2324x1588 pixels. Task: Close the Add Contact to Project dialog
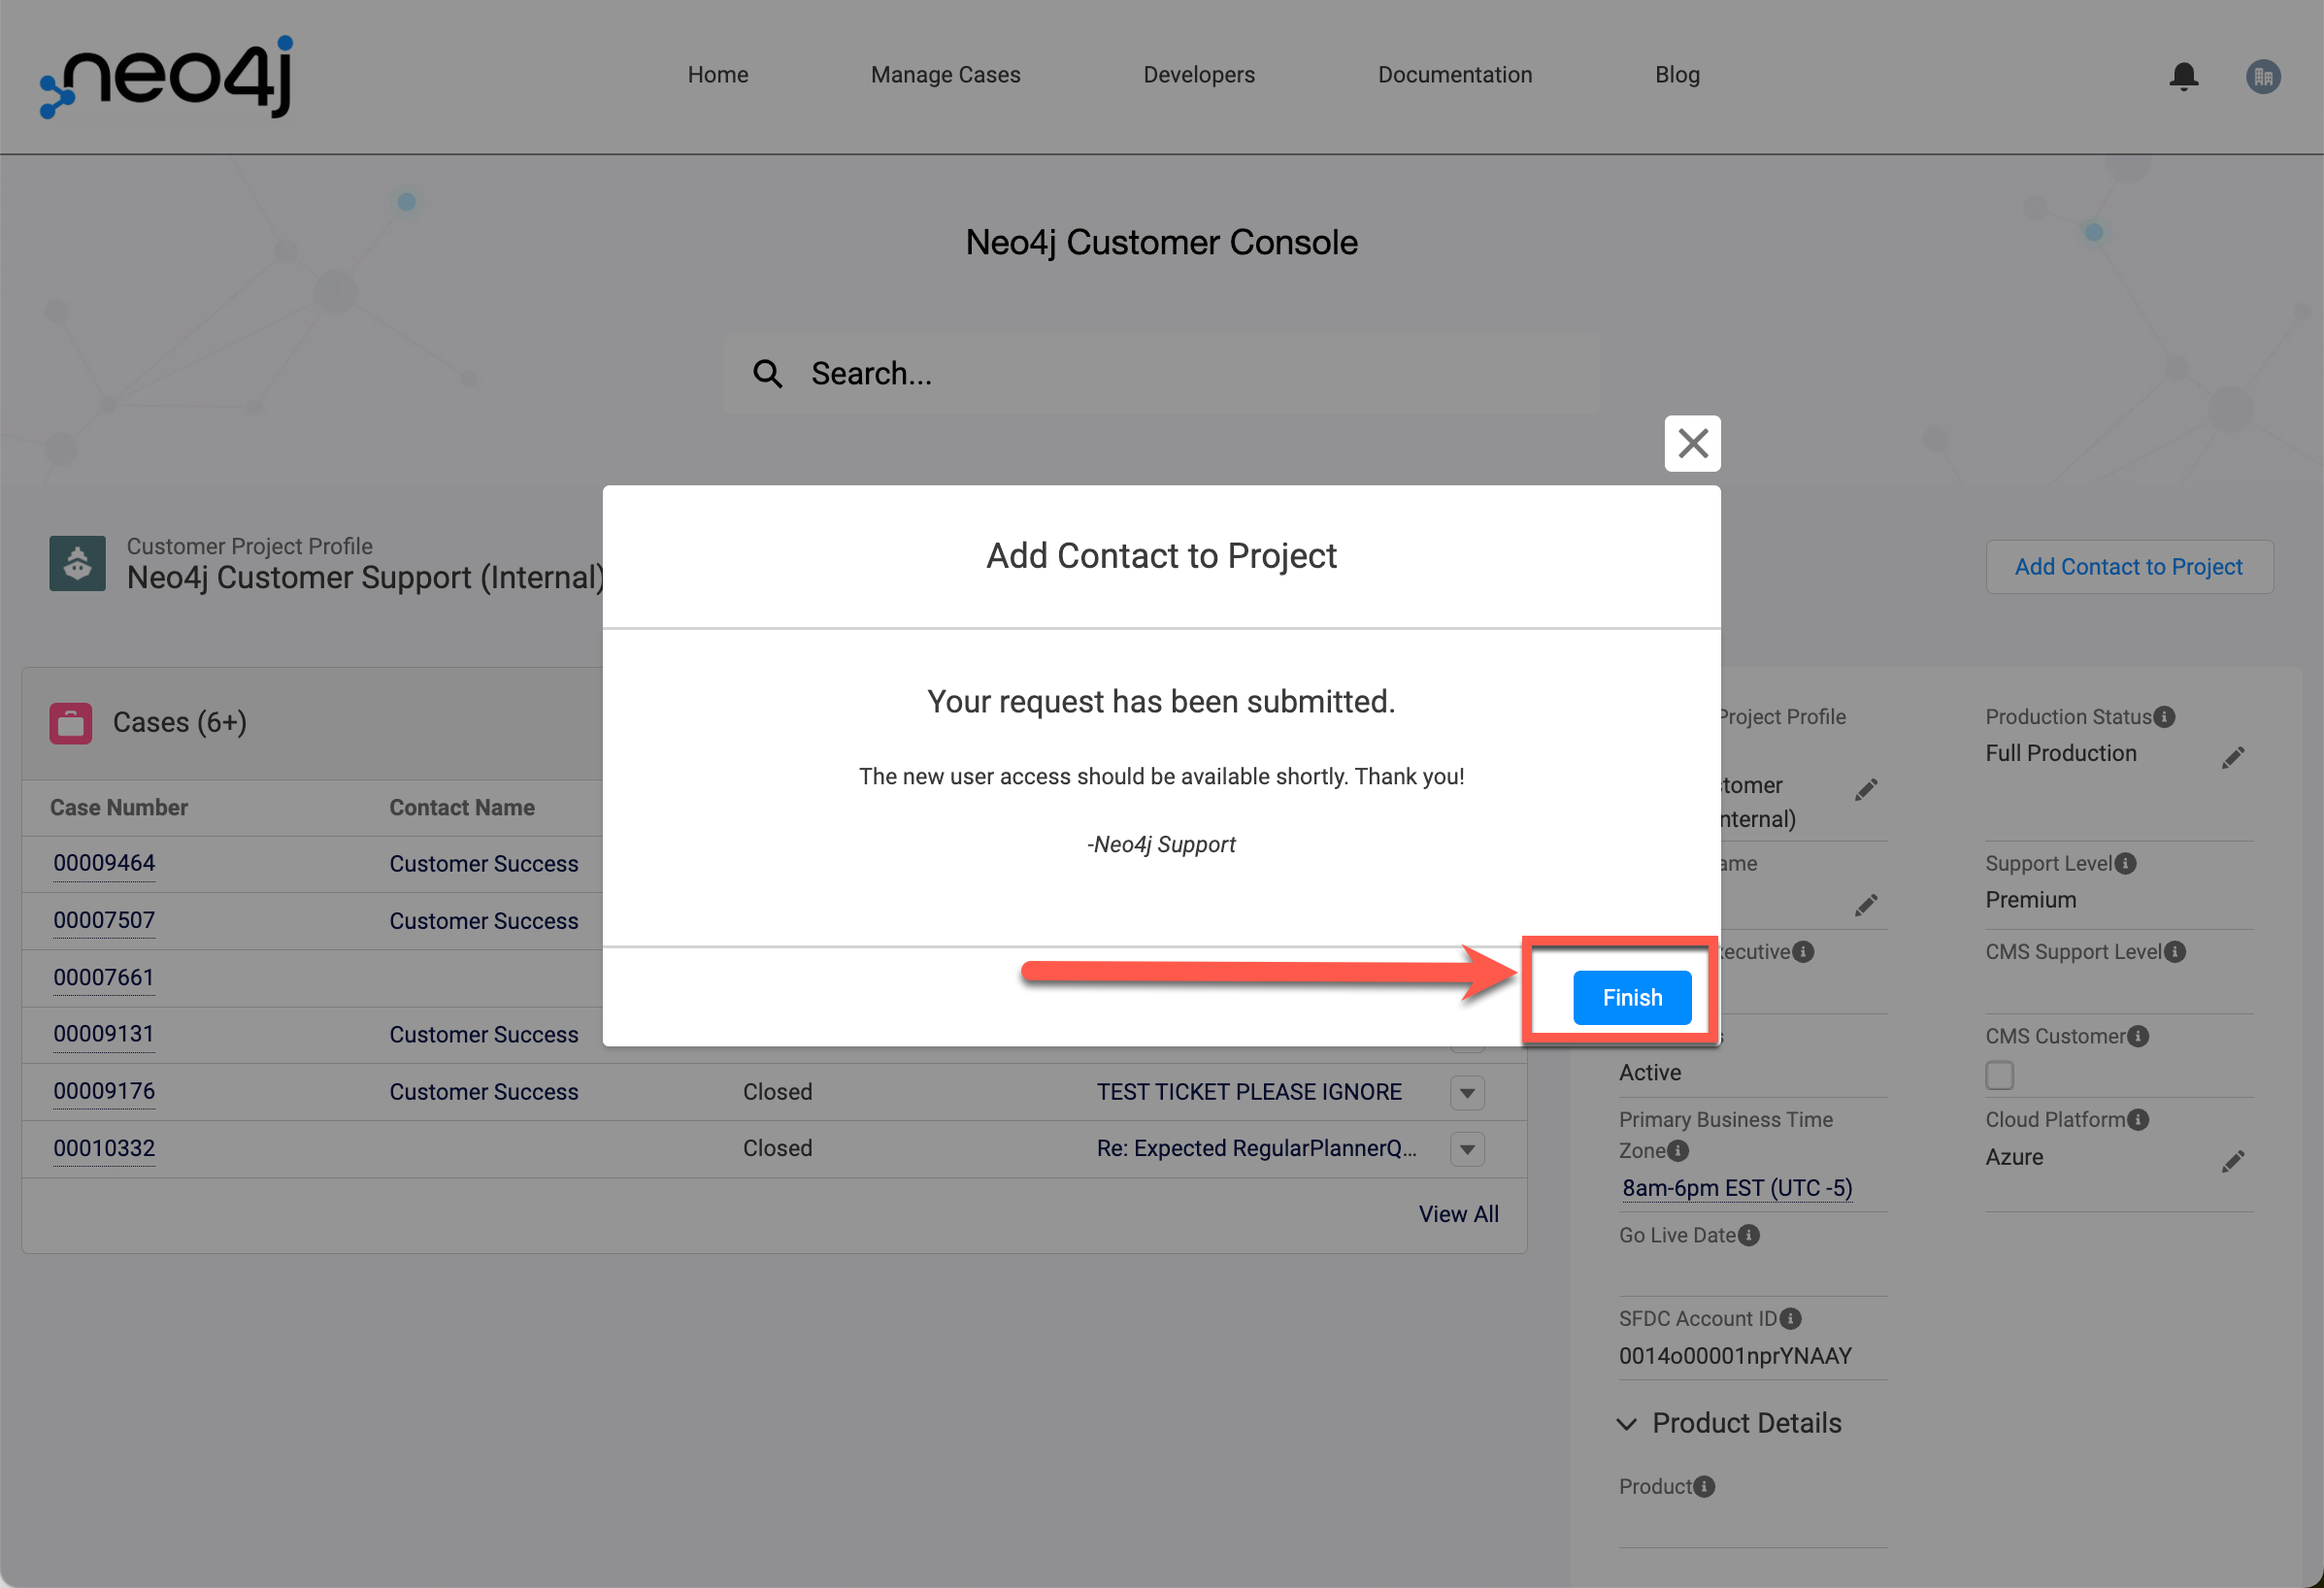[1692, 443]
